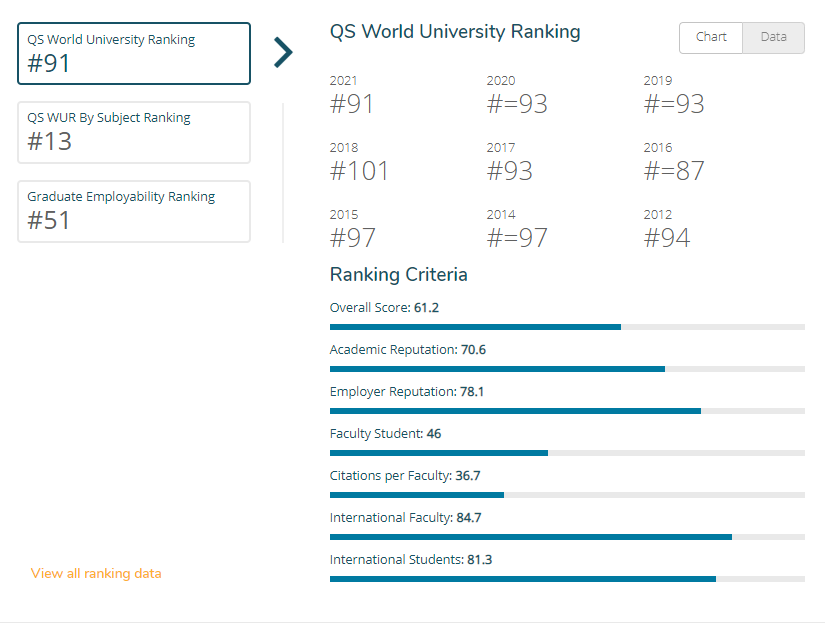
Task: Select the 2021 ranking #91 entry
Action: pos(351,96)
